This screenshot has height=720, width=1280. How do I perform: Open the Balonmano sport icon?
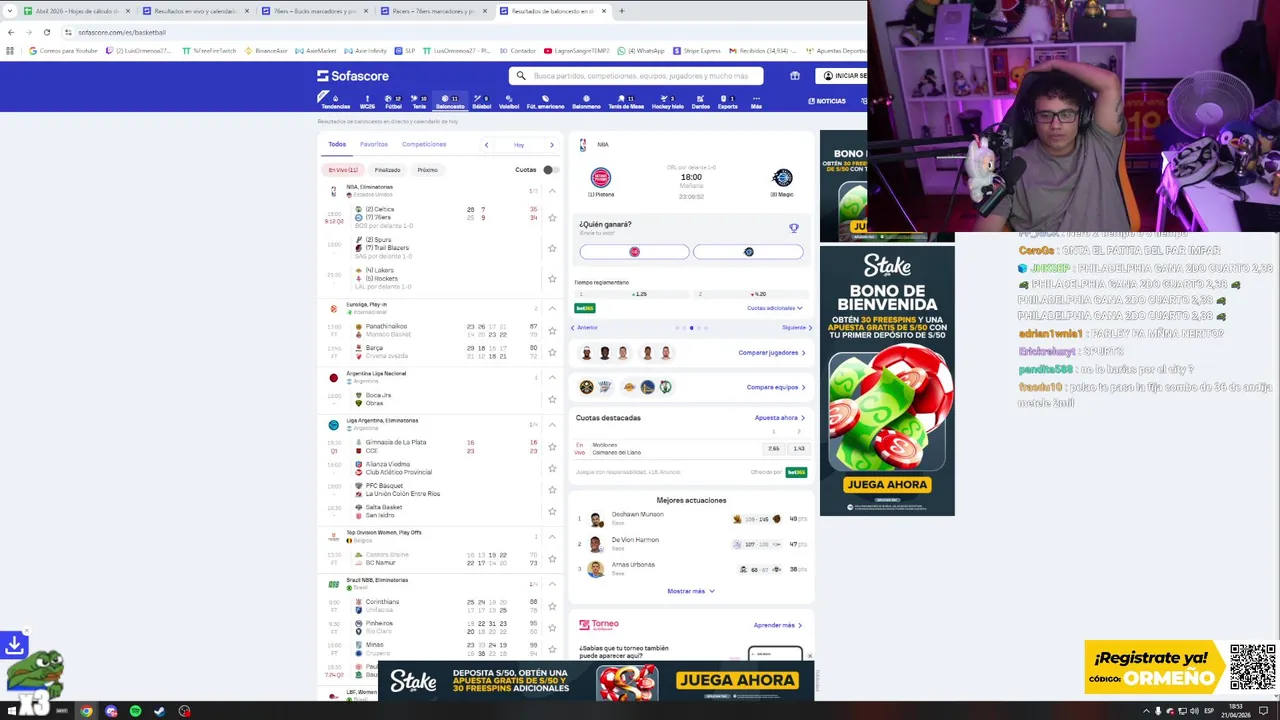coord(586,102)
